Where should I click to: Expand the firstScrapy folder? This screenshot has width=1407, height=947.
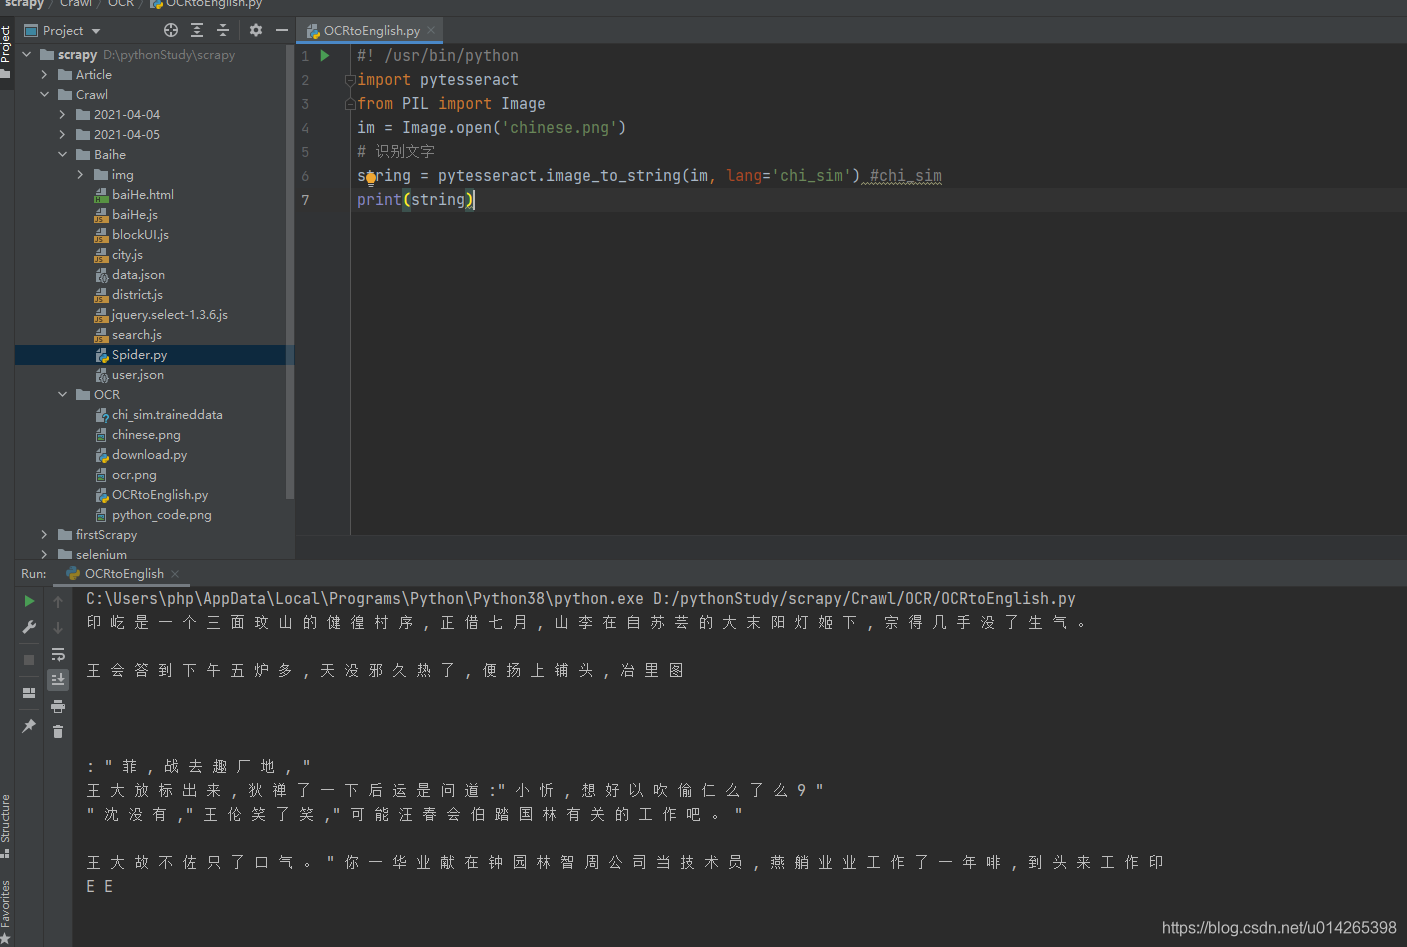[45, 534]
